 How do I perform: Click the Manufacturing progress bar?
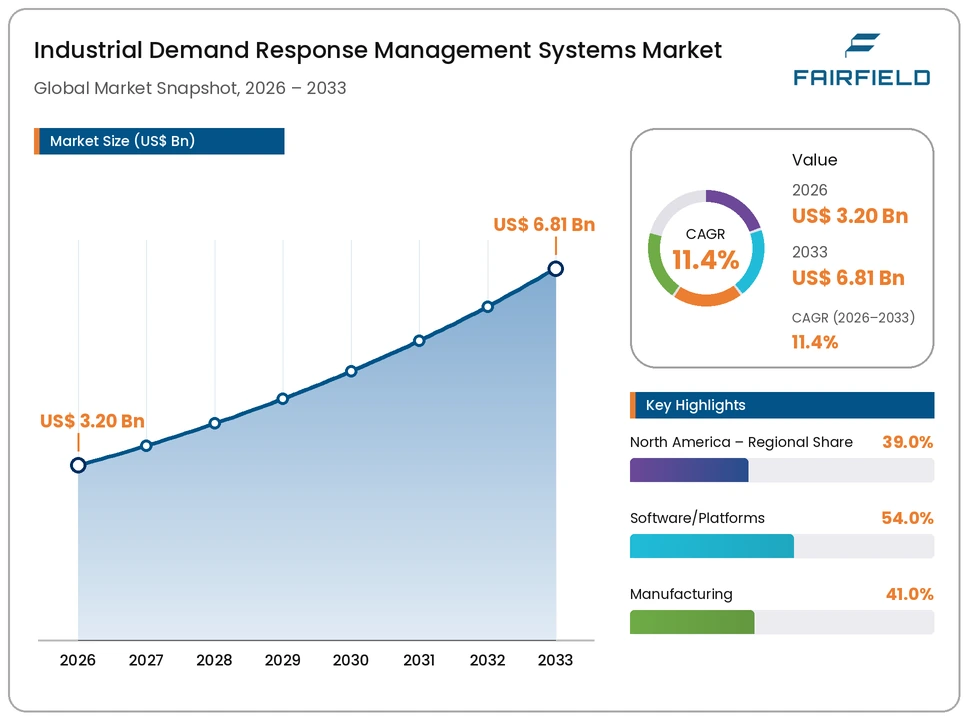(x=782, y=622)
